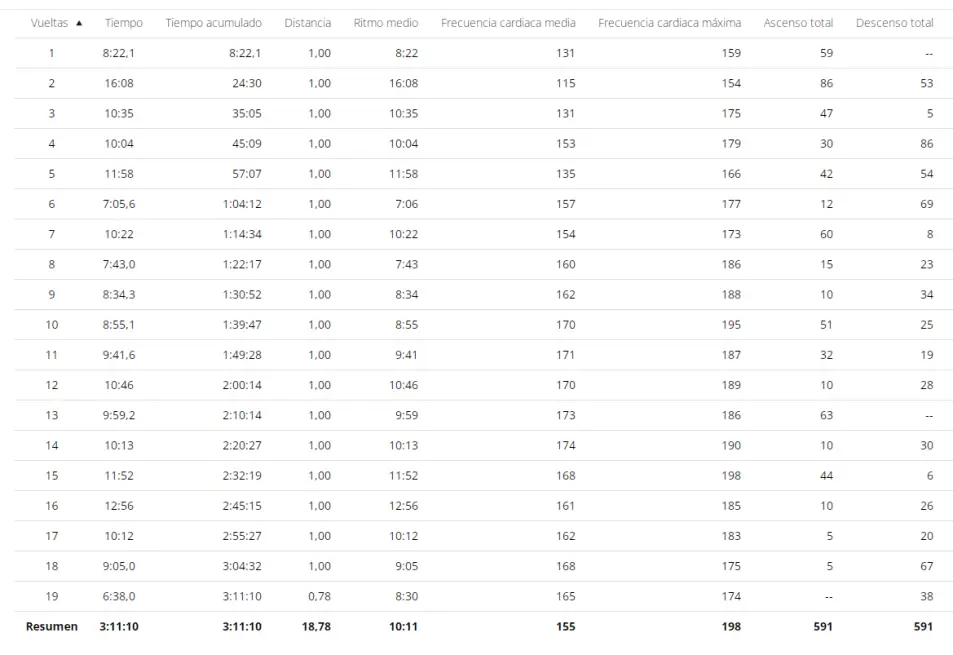Click lap 2 pace value 16:08

[x=403, y=84]
